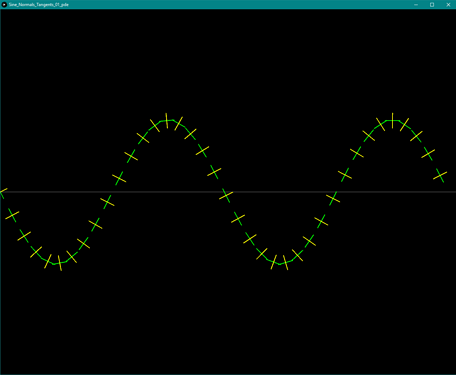Viewport: 456px width, 375px height.
Task: Click the Processing sketch icon in title bar
Action: [x=4, y=5]
